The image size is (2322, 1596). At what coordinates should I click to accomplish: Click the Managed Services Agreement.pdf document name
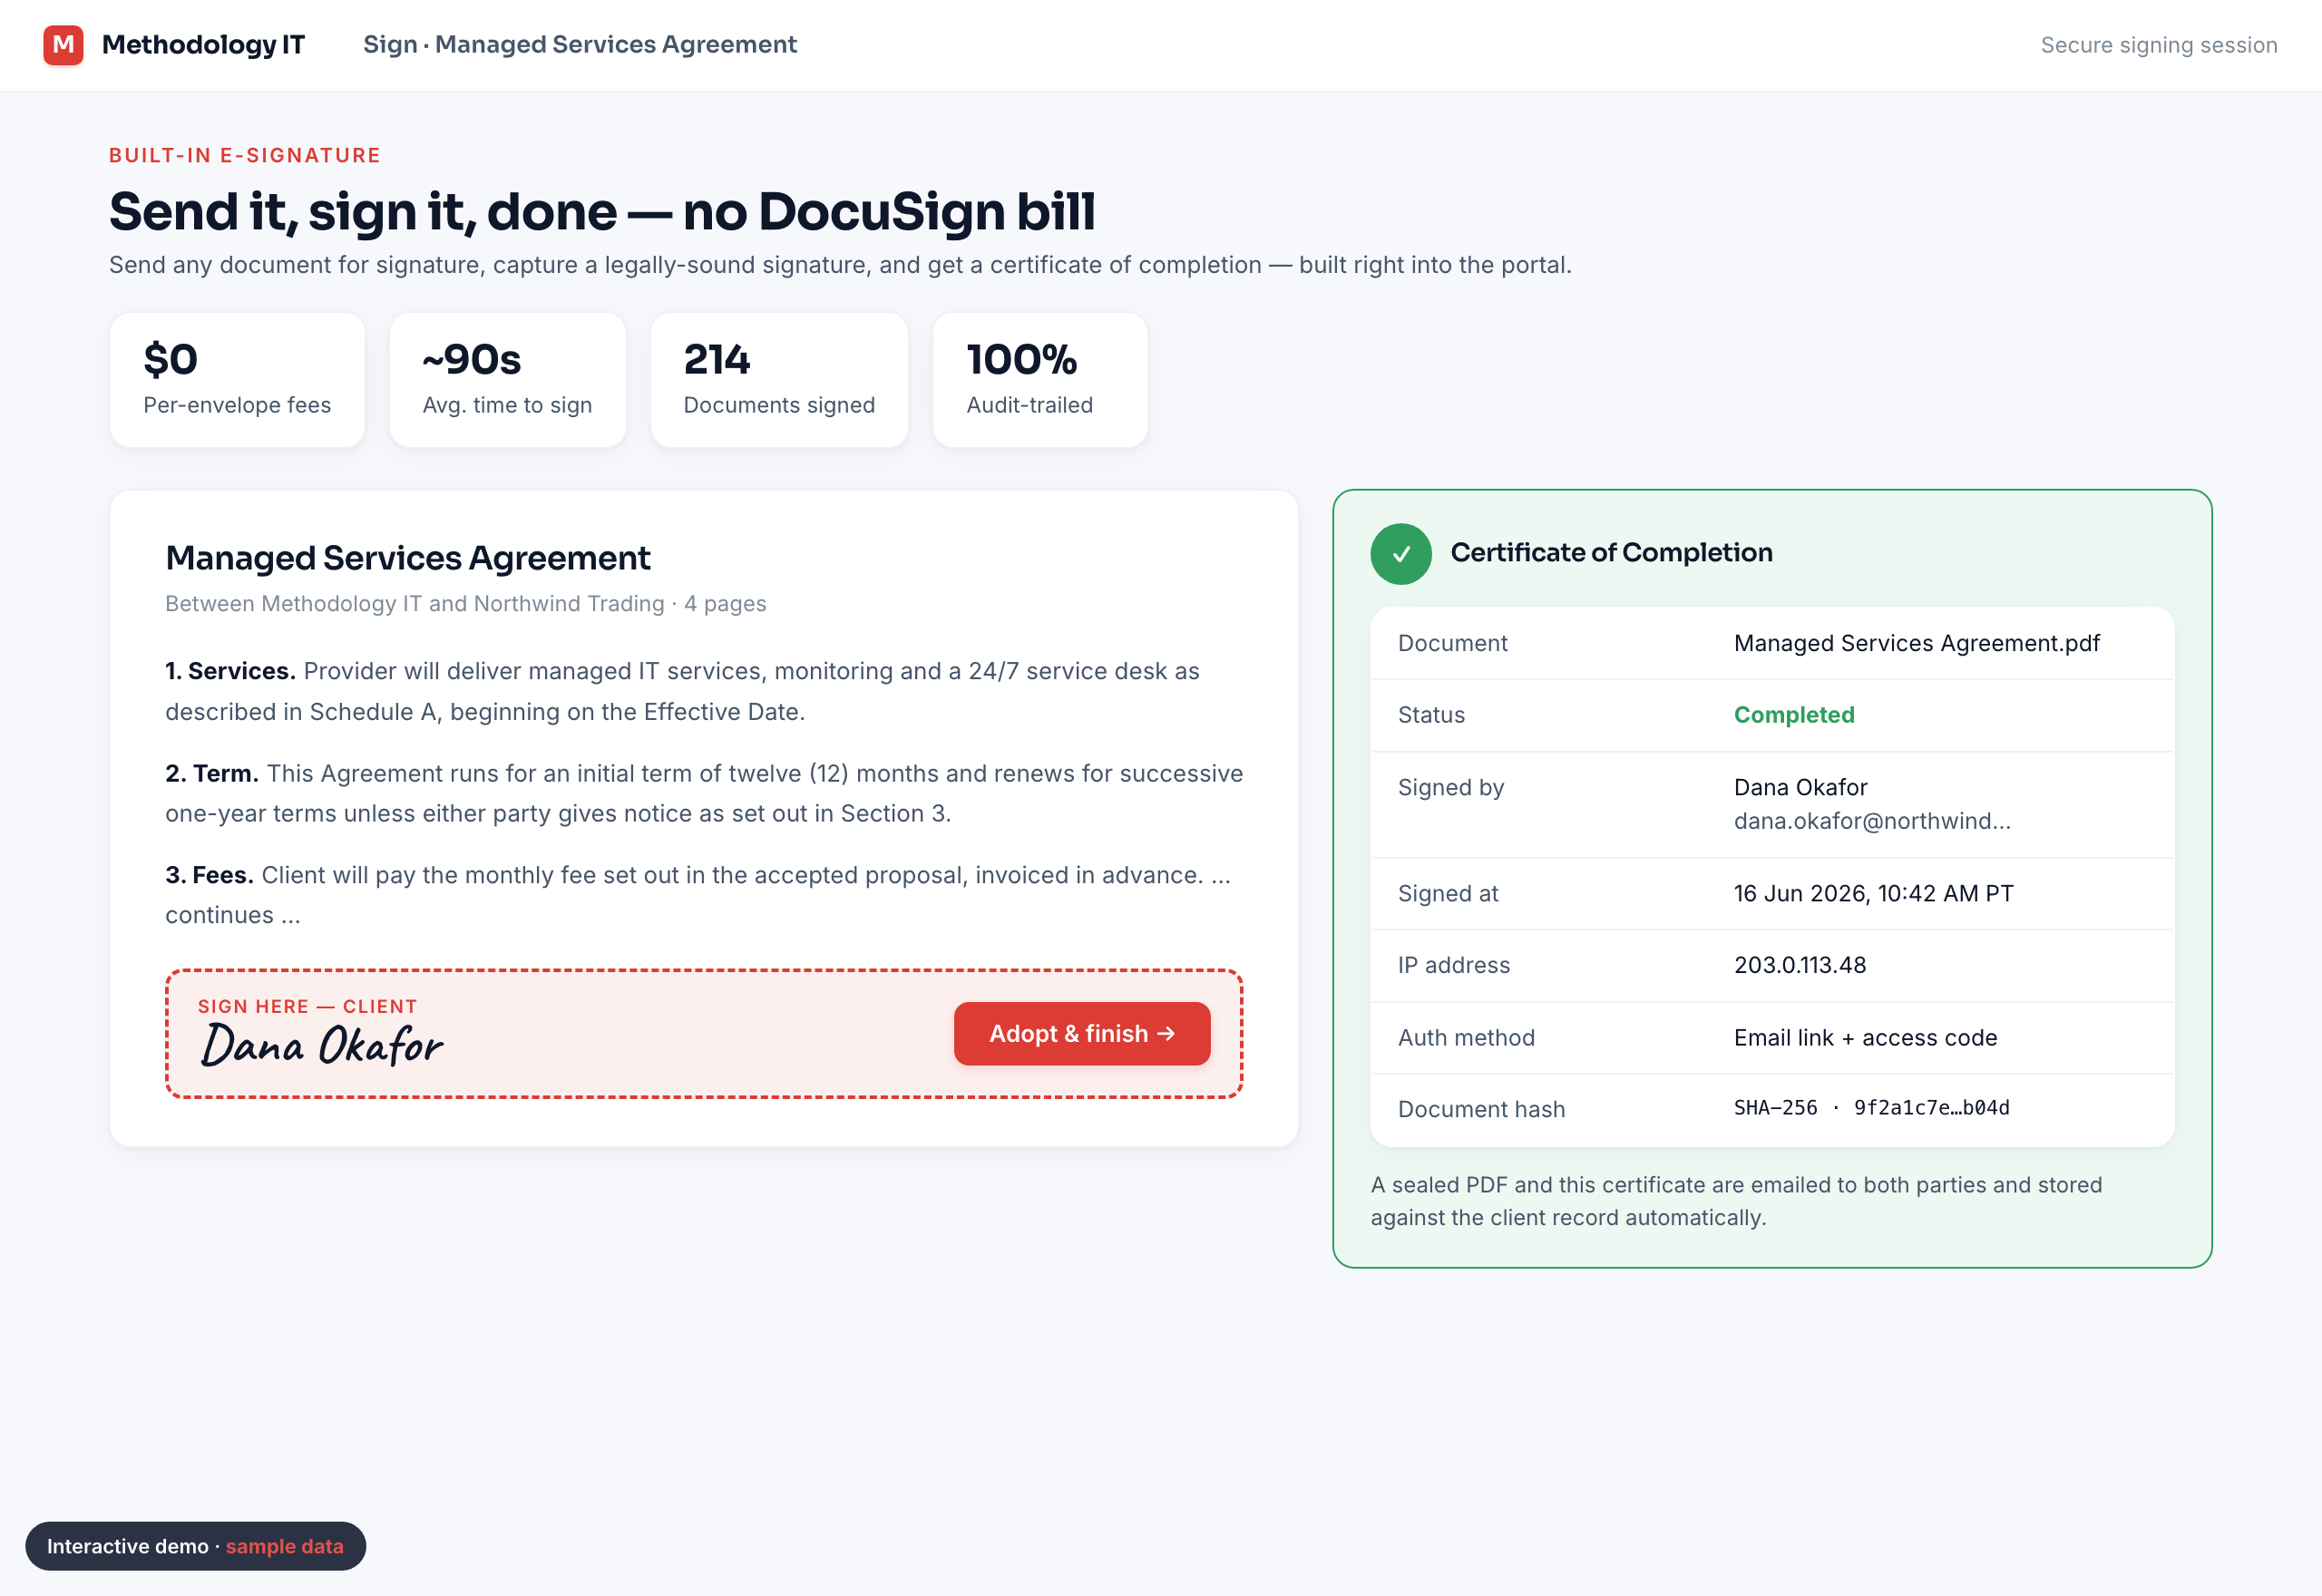tap(1916, 643)
